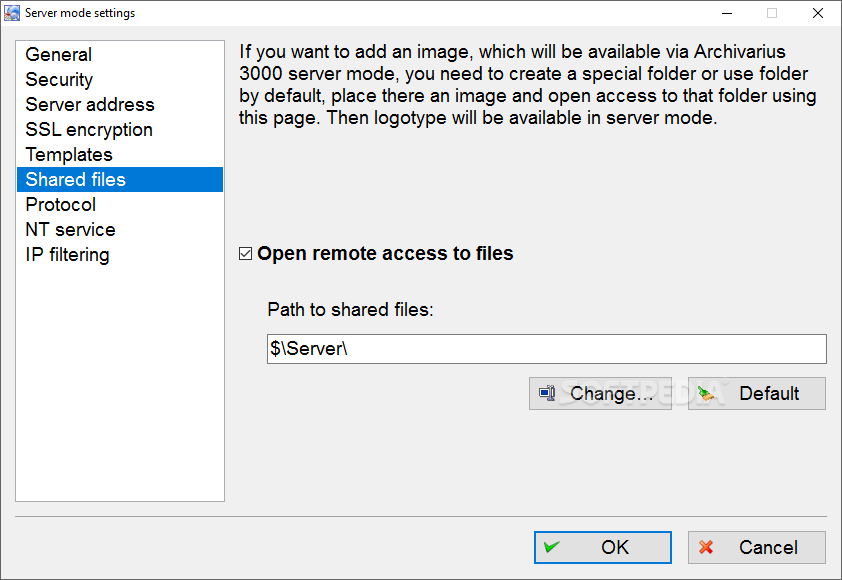Screen dimensions: 842x580
Task: Select Security in the sidebar list
Action: pos(59,80)
